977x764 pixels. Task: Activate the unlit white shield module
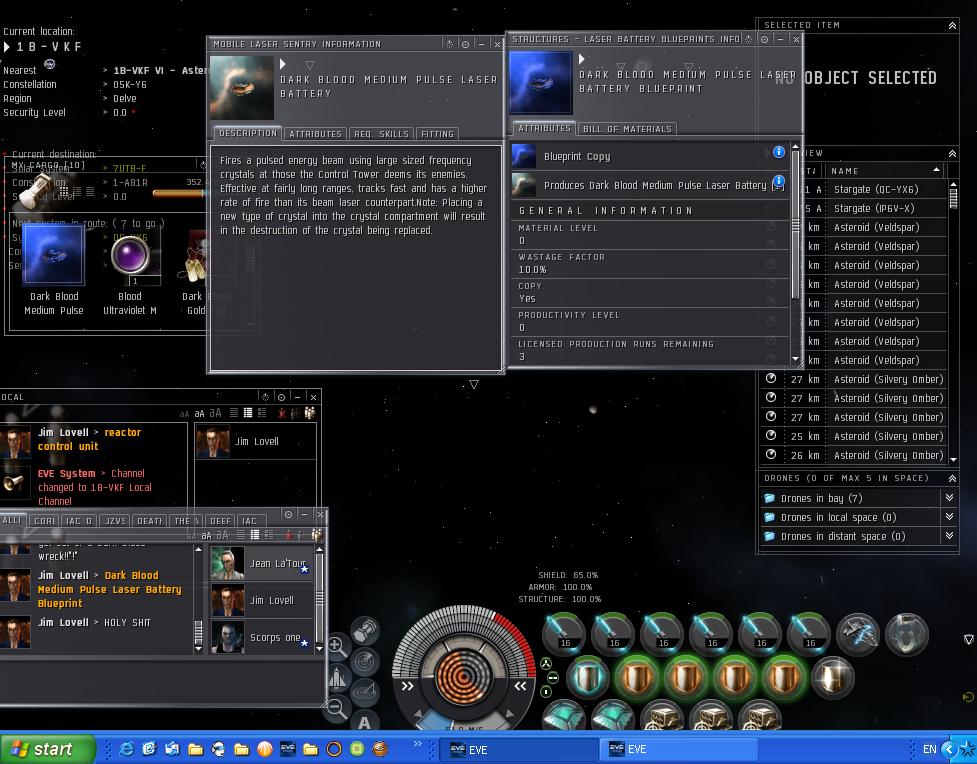click(832, 677)
